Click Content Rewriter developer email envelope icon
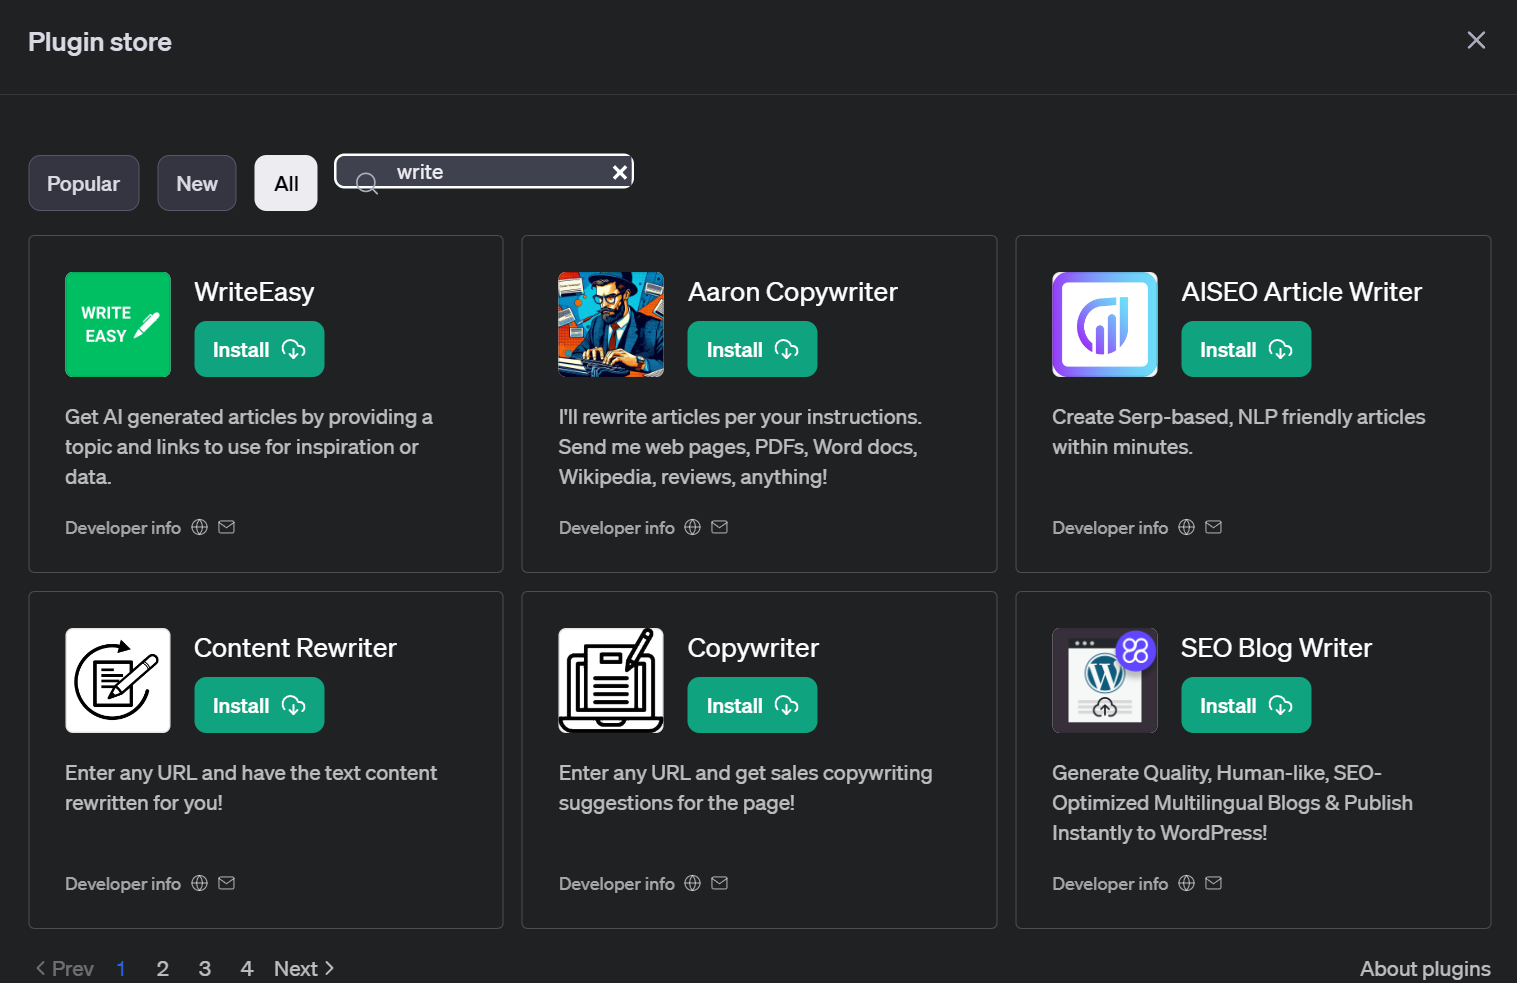The image size is (1517, 983). click(226, 883)
